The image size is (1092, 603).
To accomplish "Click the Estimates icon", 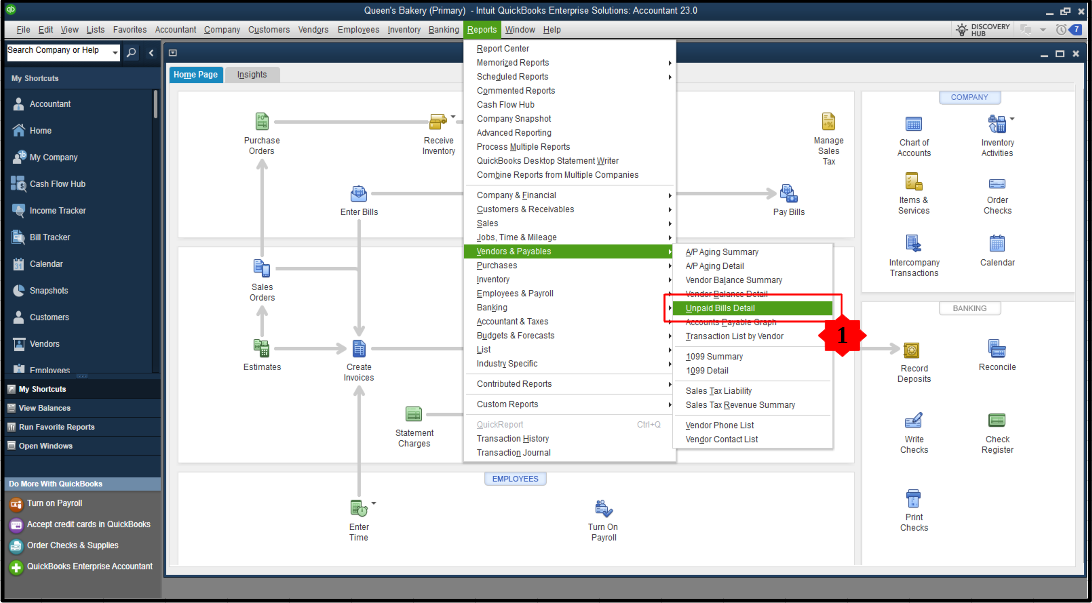I will coord(262,348).
